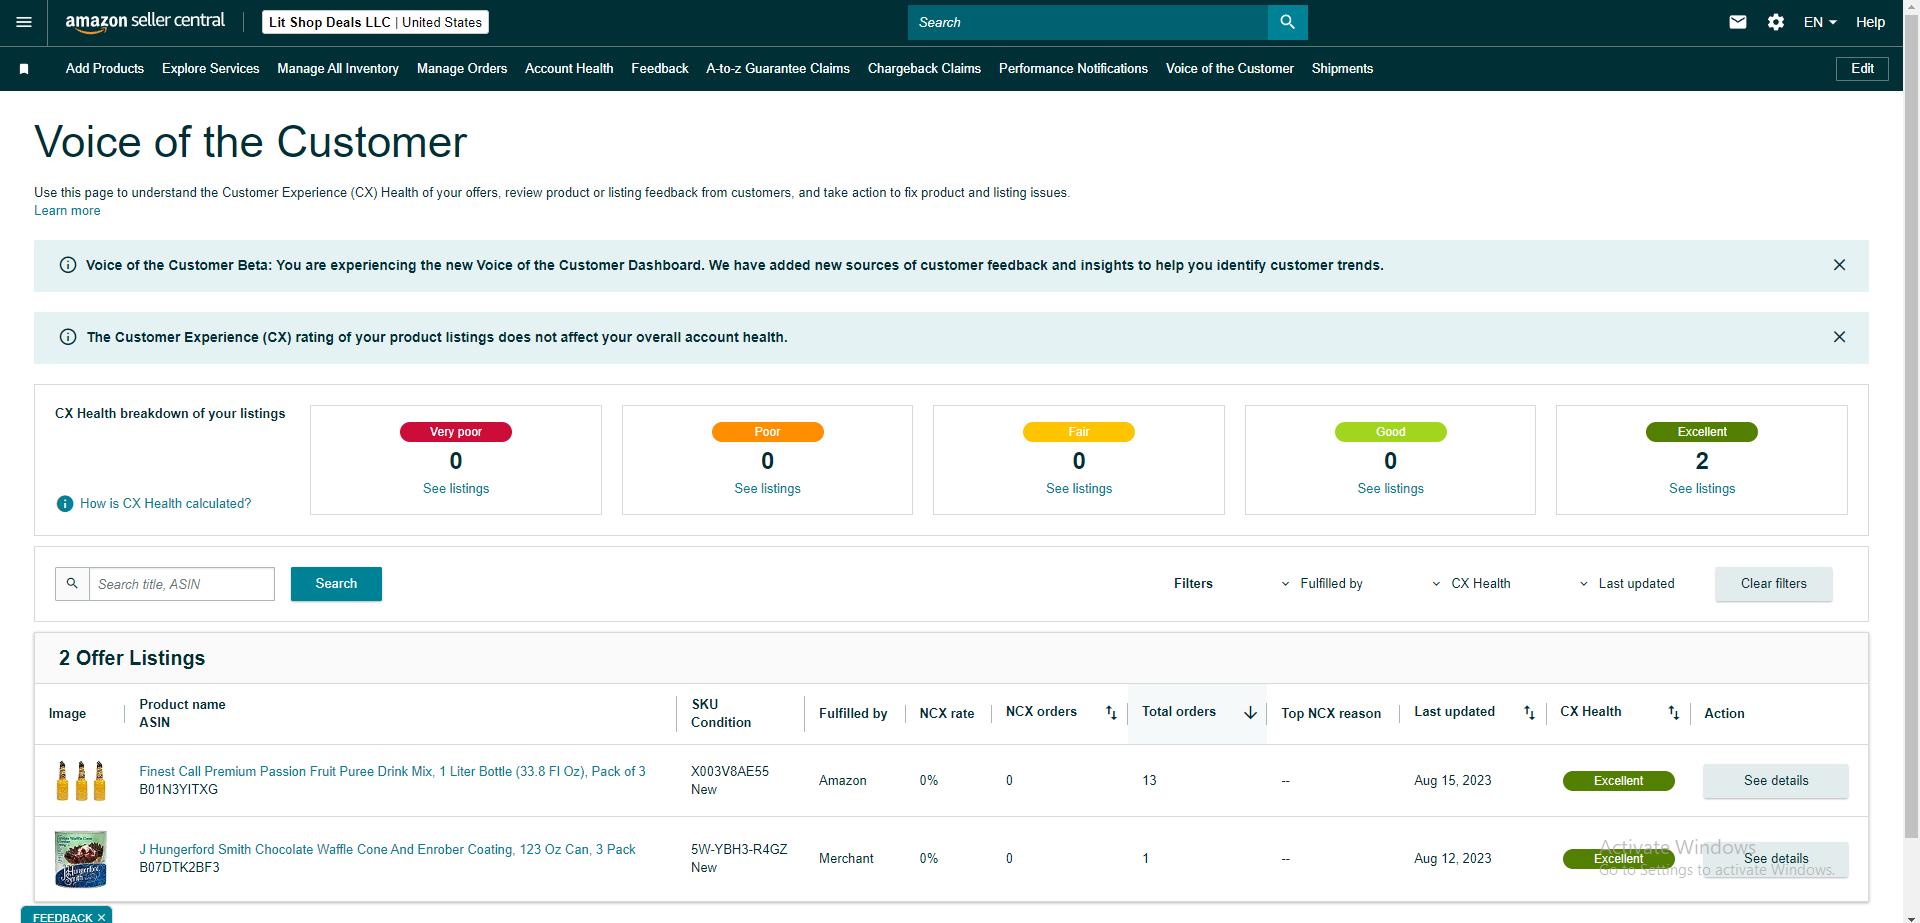Click the Excellent badge in summary card
Viewport: 1920px width, 923px height.
pos(1702,432)
